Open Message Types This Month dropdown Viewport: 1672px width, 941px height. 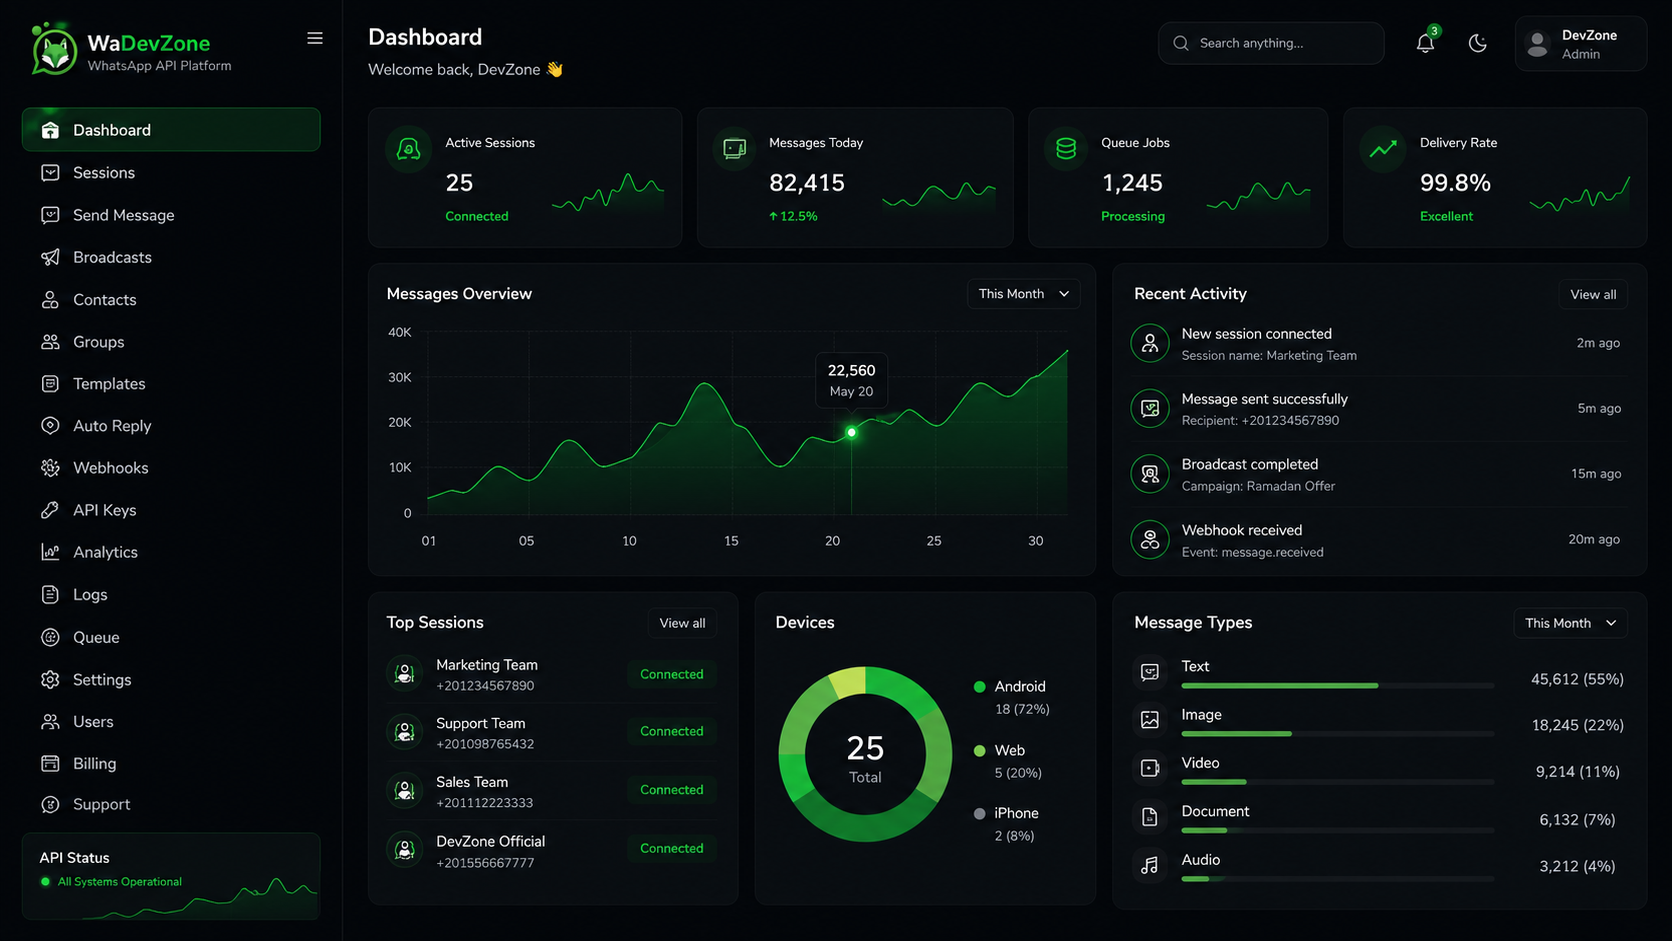coord(1570,623)
